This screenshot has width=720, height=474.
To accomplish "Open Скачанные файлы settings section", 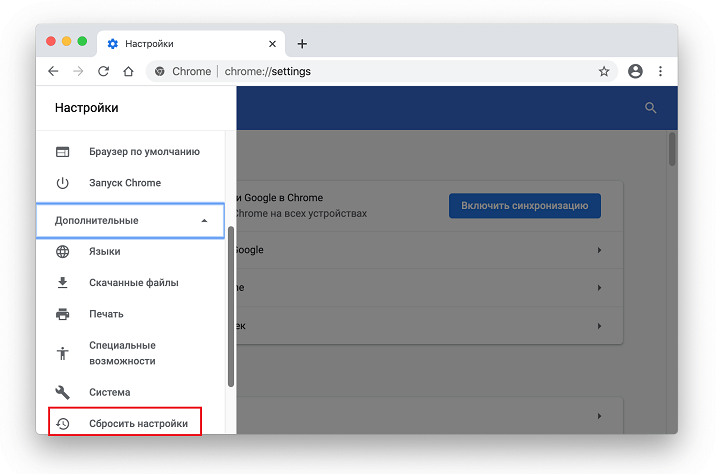I will click(133, 283).
